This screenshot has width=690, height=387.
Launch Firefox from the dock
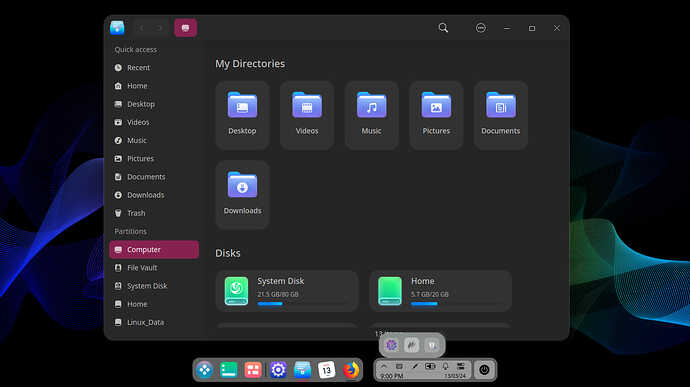pyautogui.click(x=351, y=370)
